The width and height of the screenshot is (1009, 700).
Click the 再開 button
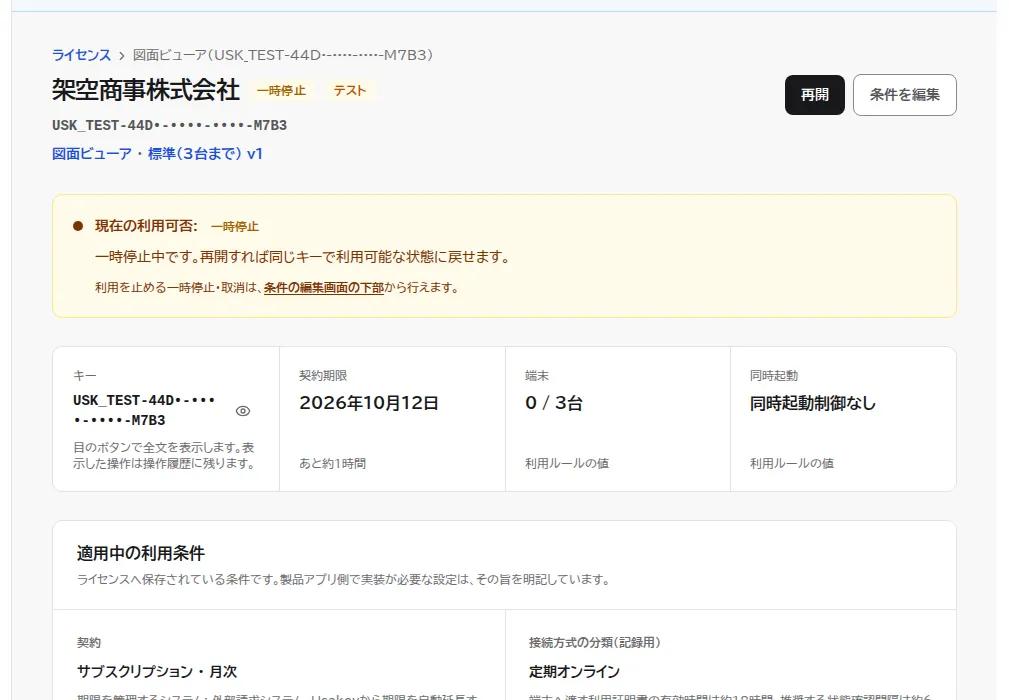coord(814,95)
